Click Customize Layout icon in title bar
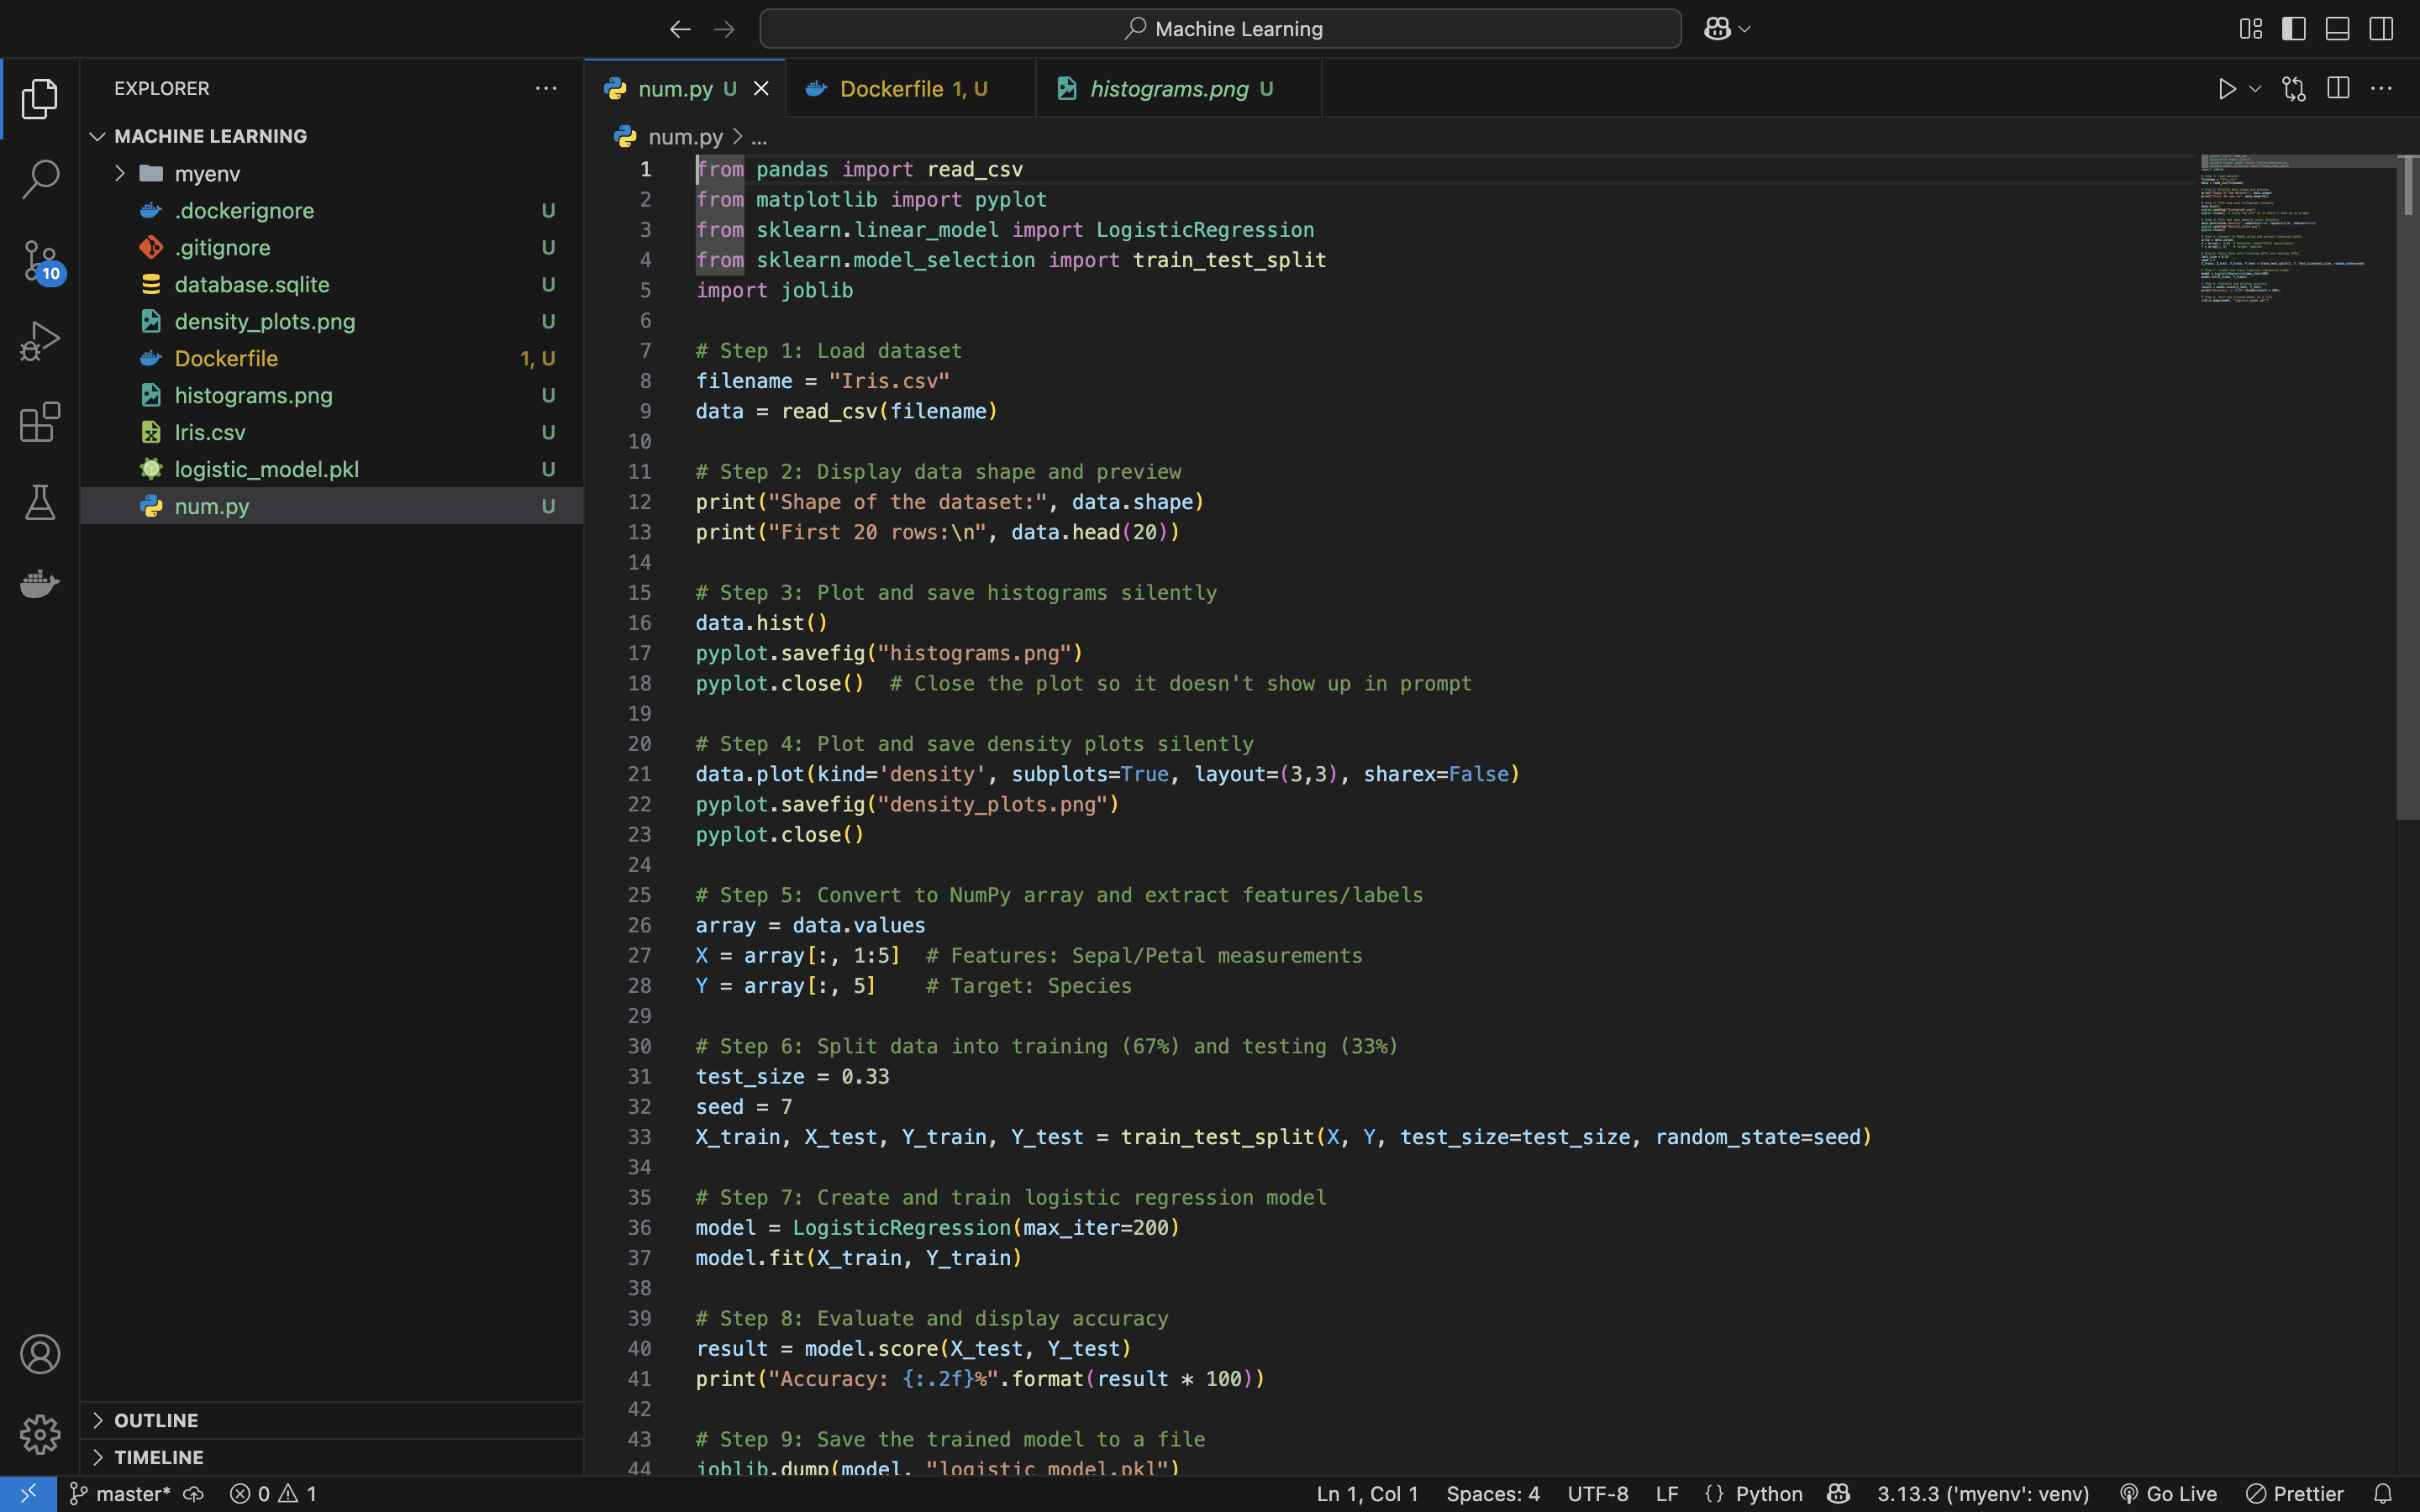This screenshot has height=1512, width=2420. [2250, 29]
